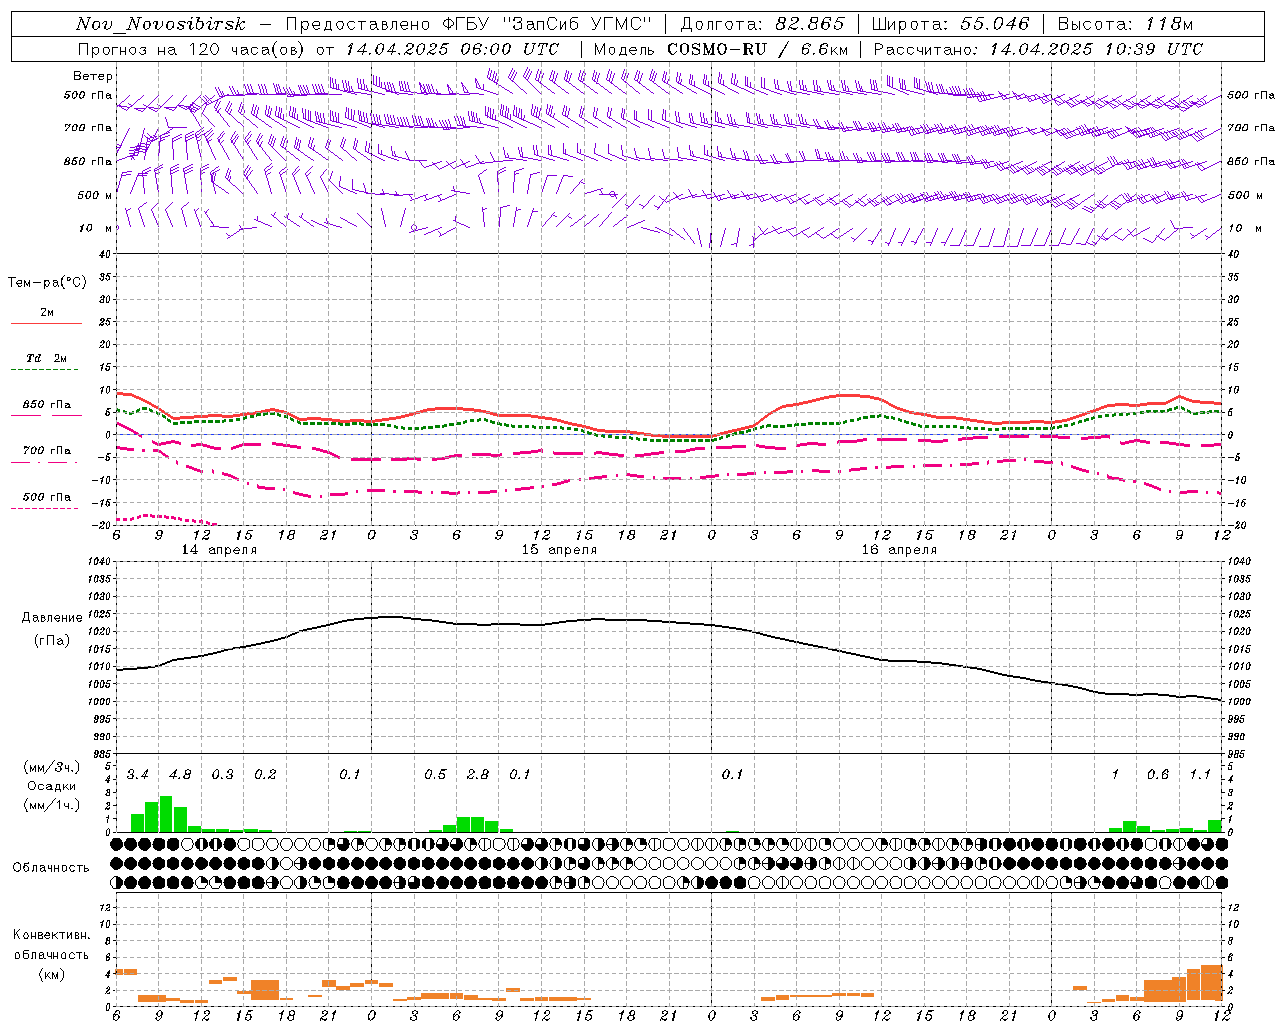Click Прогноз на 120 часа(ов) text
The height and width of the screenshot is (1024, 1280).
pos(193,49)
